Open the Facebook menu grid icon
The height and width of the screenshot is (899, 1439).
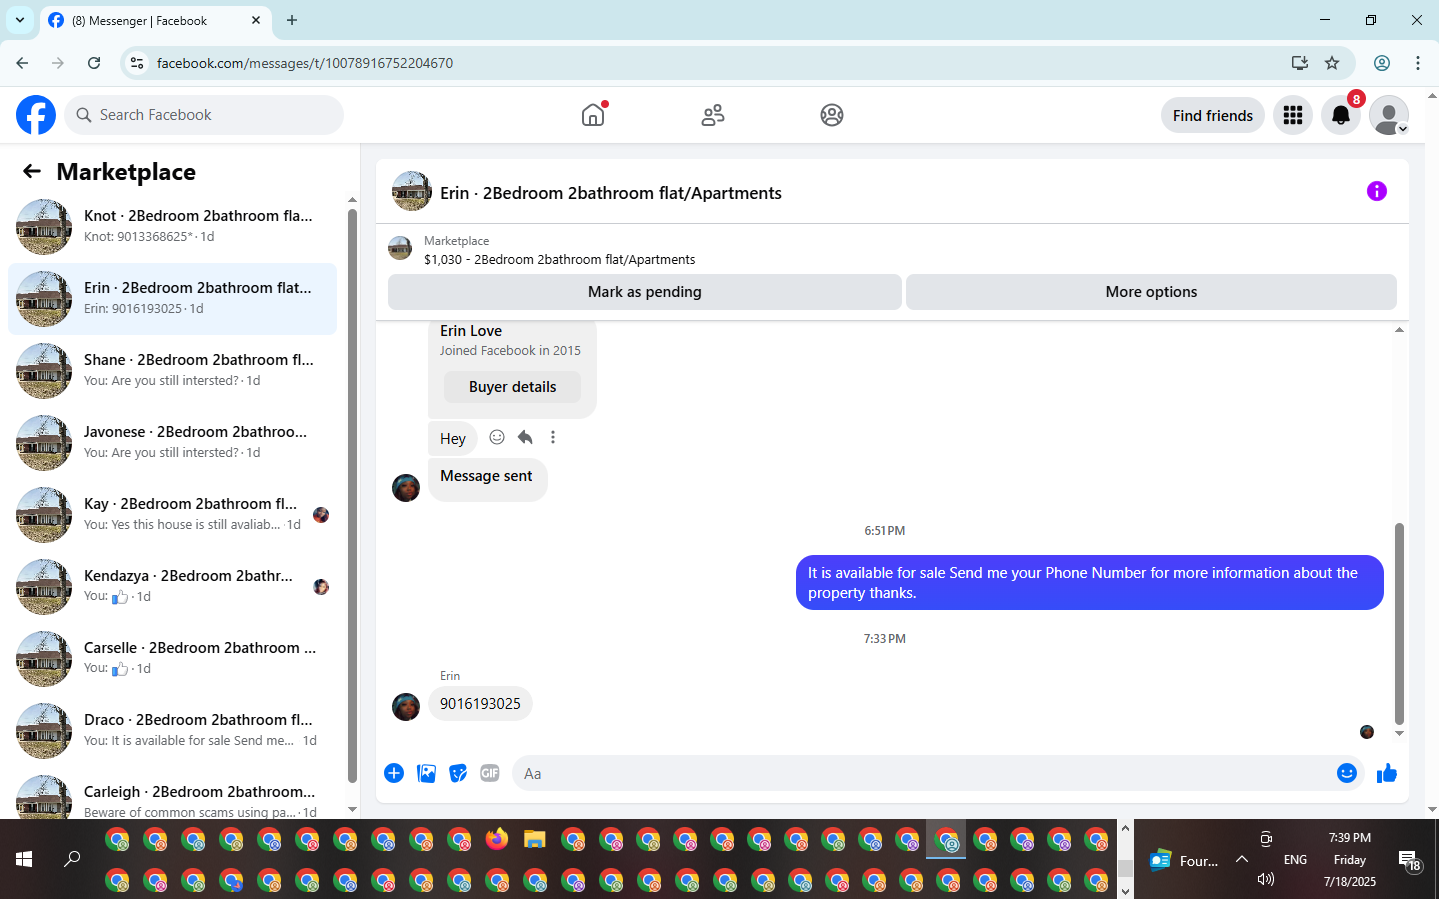[x=1293, y=115]
